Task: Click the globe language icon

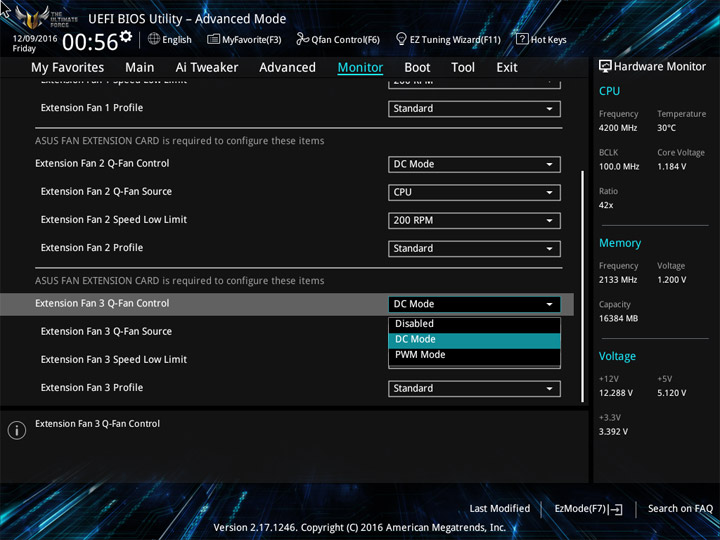Action: (154, 39)
